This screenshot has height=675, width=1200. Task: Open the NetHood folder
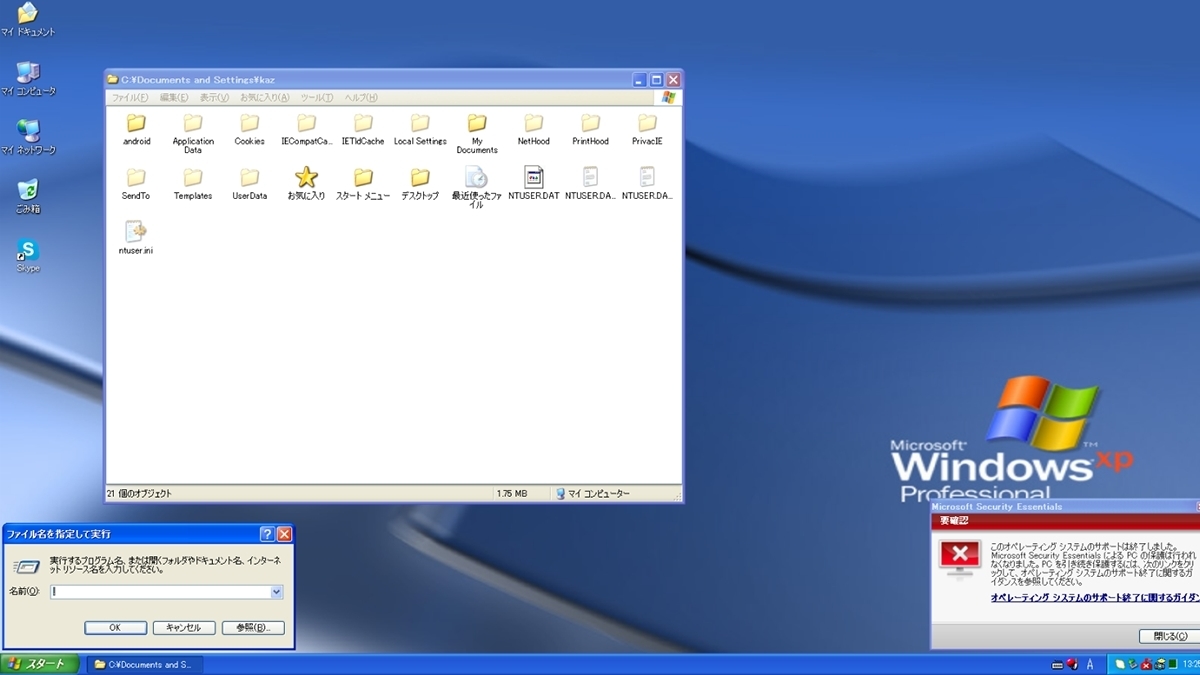coord(534,129)
